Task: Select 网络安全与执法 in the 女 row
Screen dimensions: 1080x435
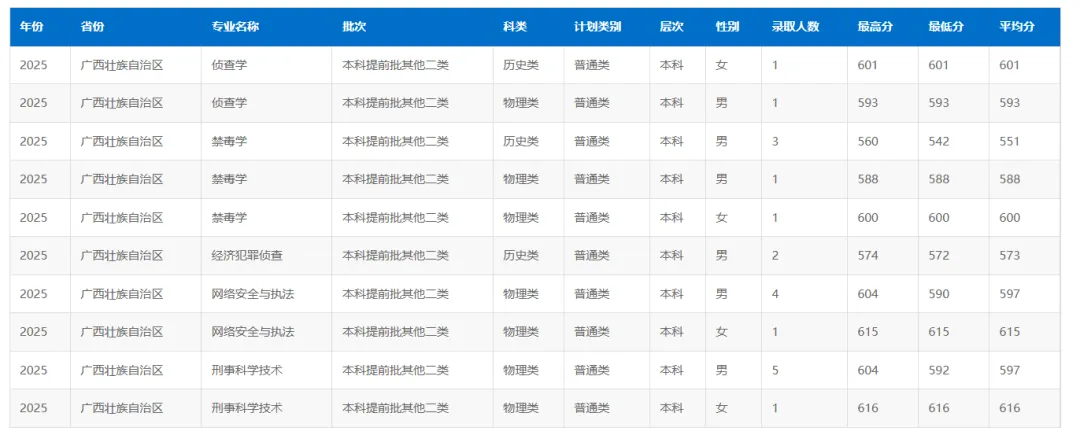Action: tap(253, 332)
